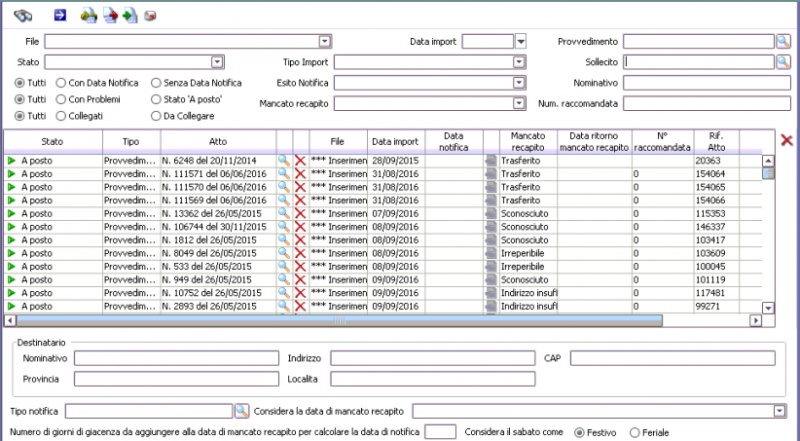
Task: Select the 'Con Problemi' radio option
Action: coord(62,99)
